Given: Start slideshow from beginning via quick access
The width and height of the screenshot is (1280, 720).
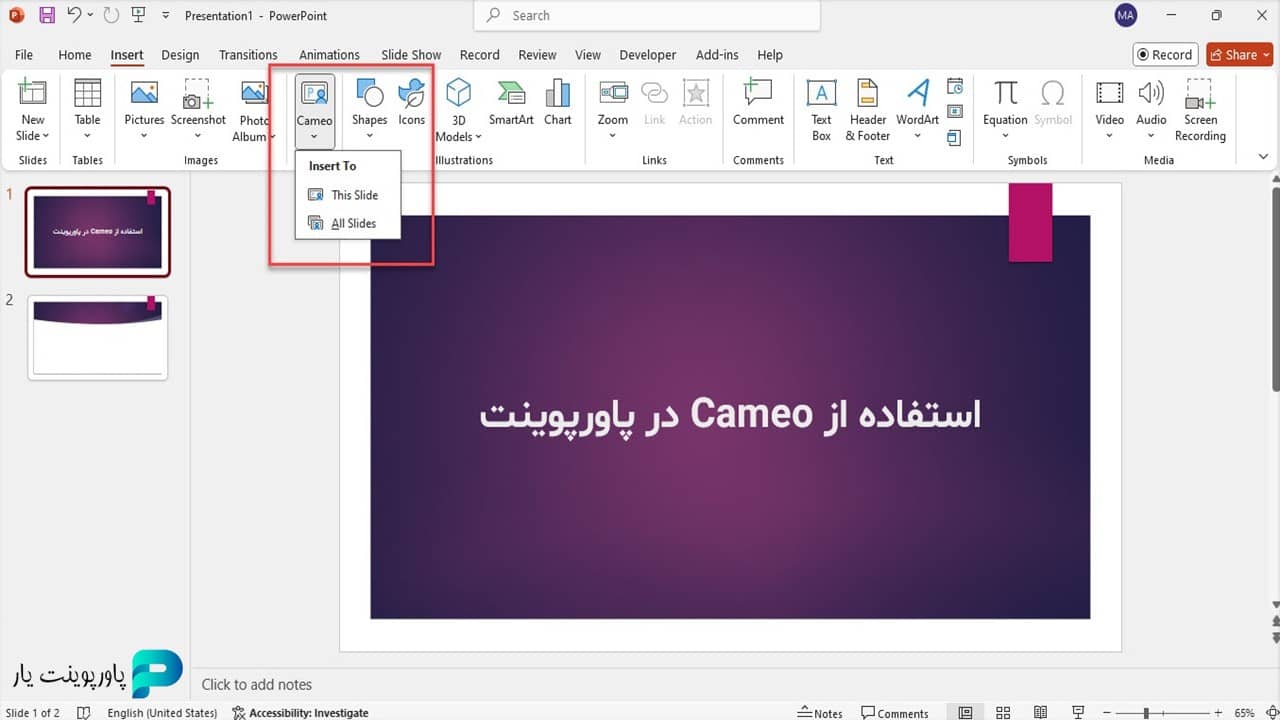Looking at the screenshot, I should tap(139, 15).
